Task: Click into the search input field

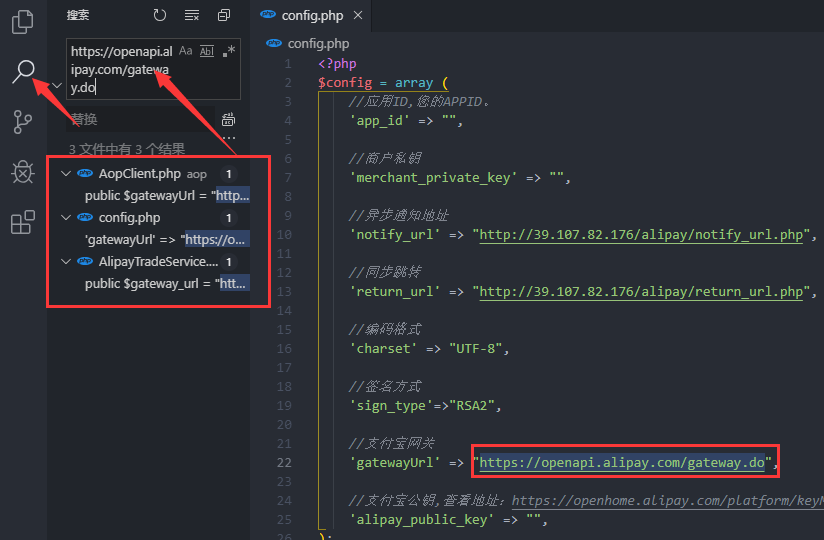Action: click(x=153, y=69)
